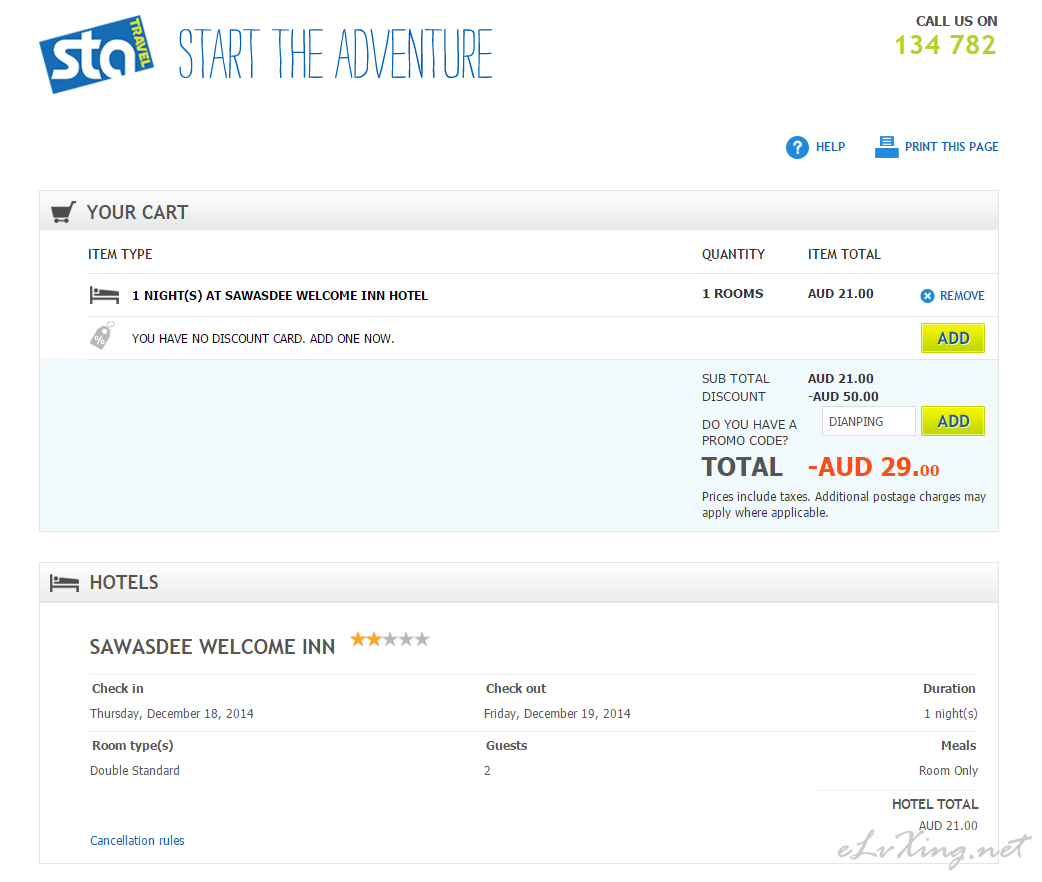Screen dimensions: 1042x882
Task: Click the Help question mark icon
Action: pyautogui.click(x=797, y=147)
